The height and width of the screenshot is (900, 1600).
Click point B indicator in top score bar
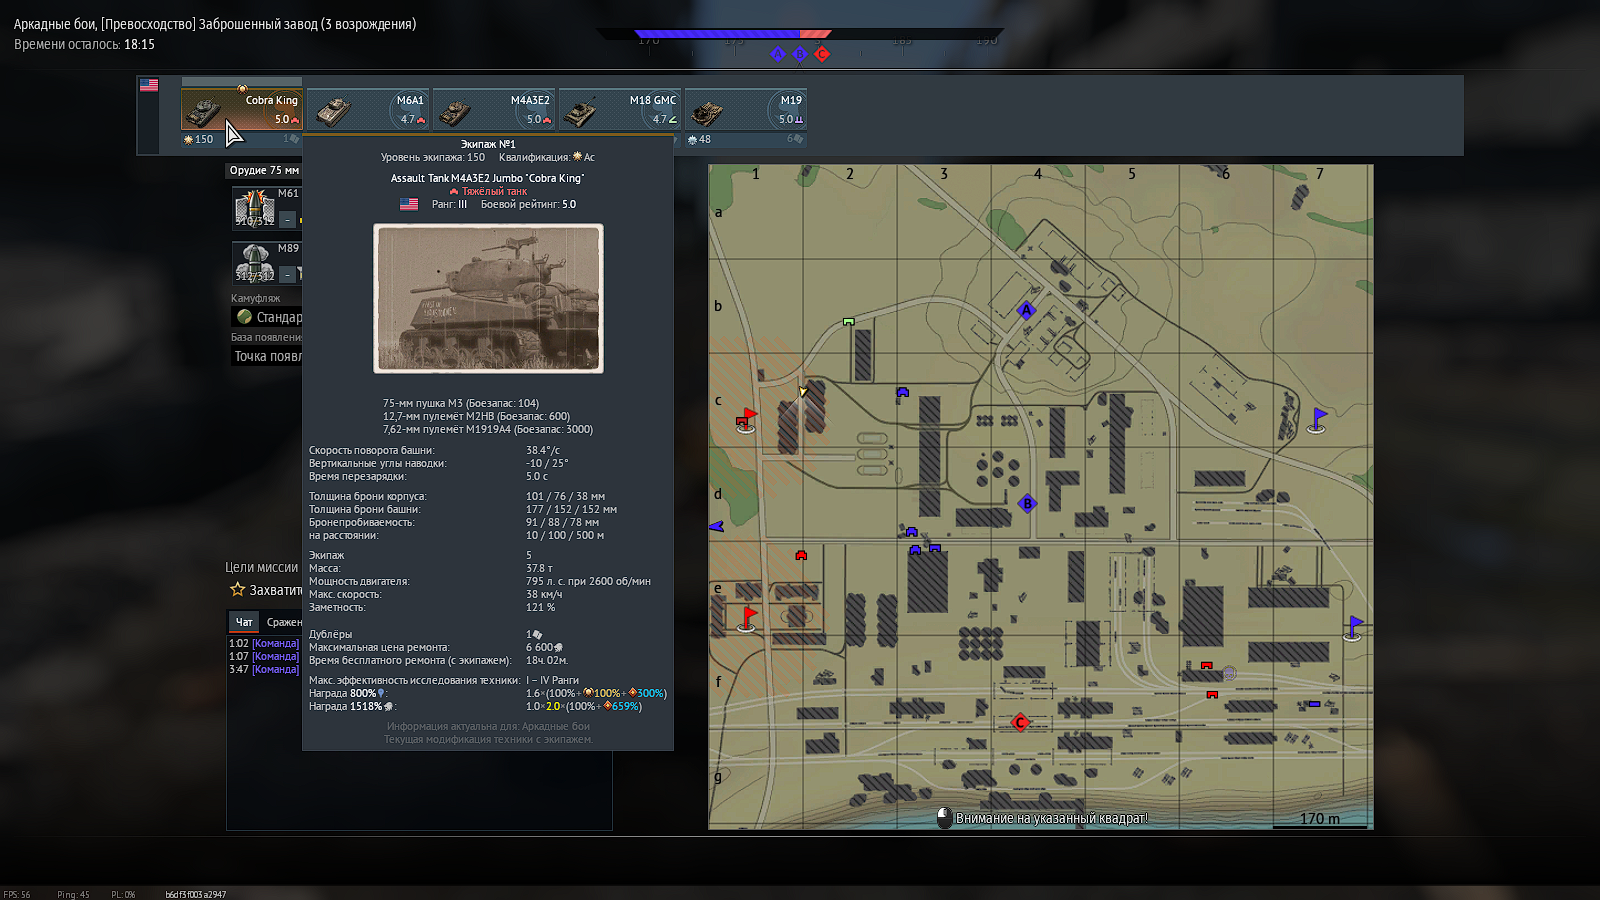point(800,54)
